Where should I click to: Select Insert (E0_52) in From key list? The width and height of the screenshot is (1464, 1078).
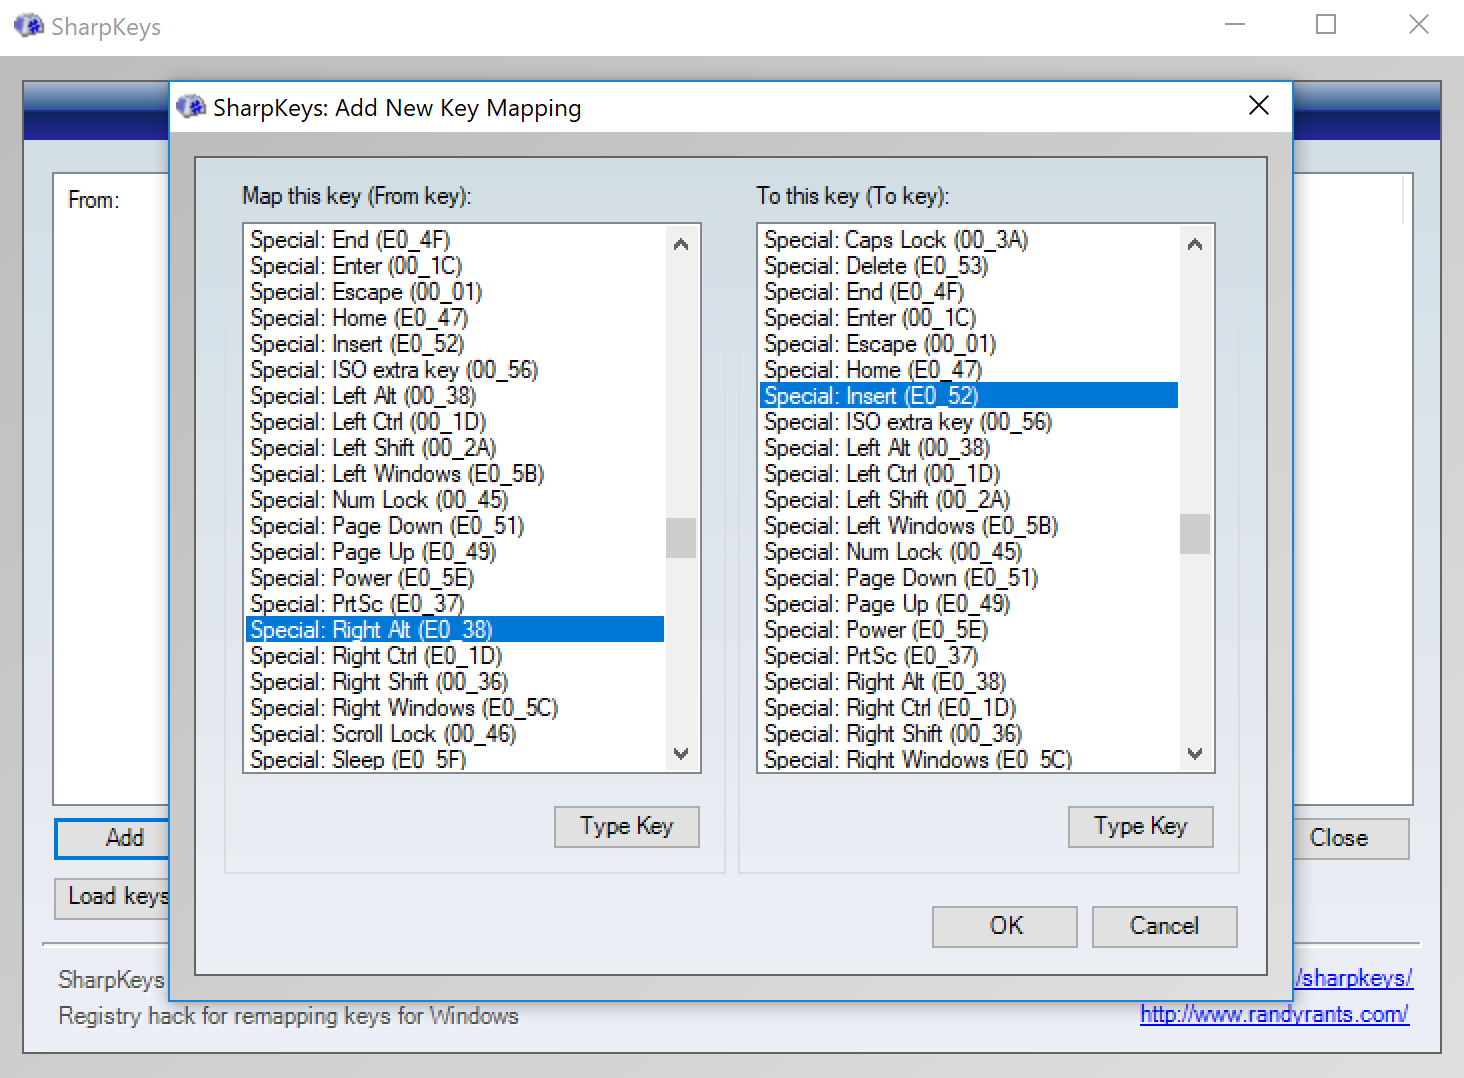tap(455, 344)
